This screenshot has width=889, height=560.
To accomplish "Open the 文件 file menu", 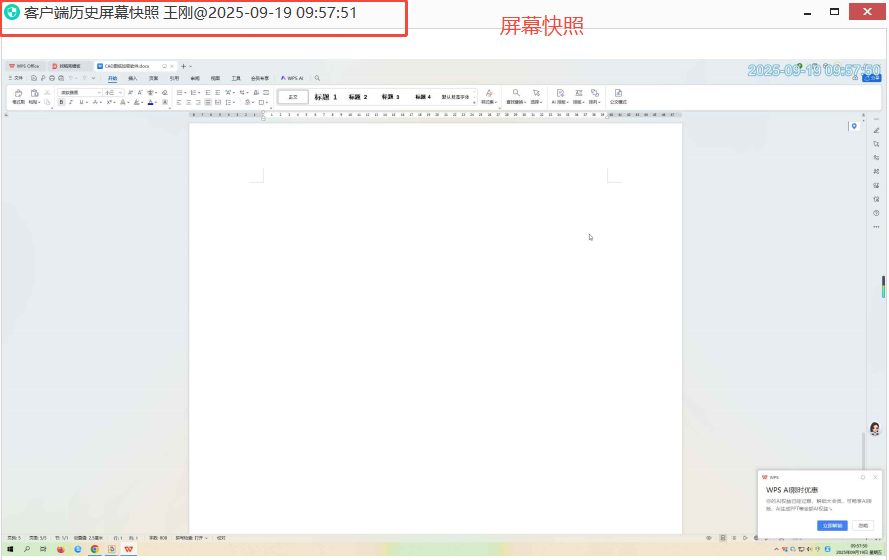I will coord(16,78).
